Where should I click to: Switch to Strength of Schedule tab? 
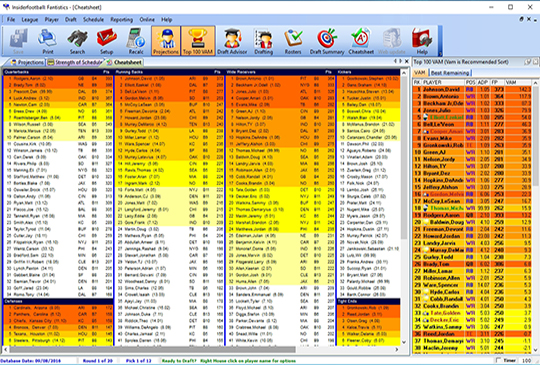click(x=75, y=62)
